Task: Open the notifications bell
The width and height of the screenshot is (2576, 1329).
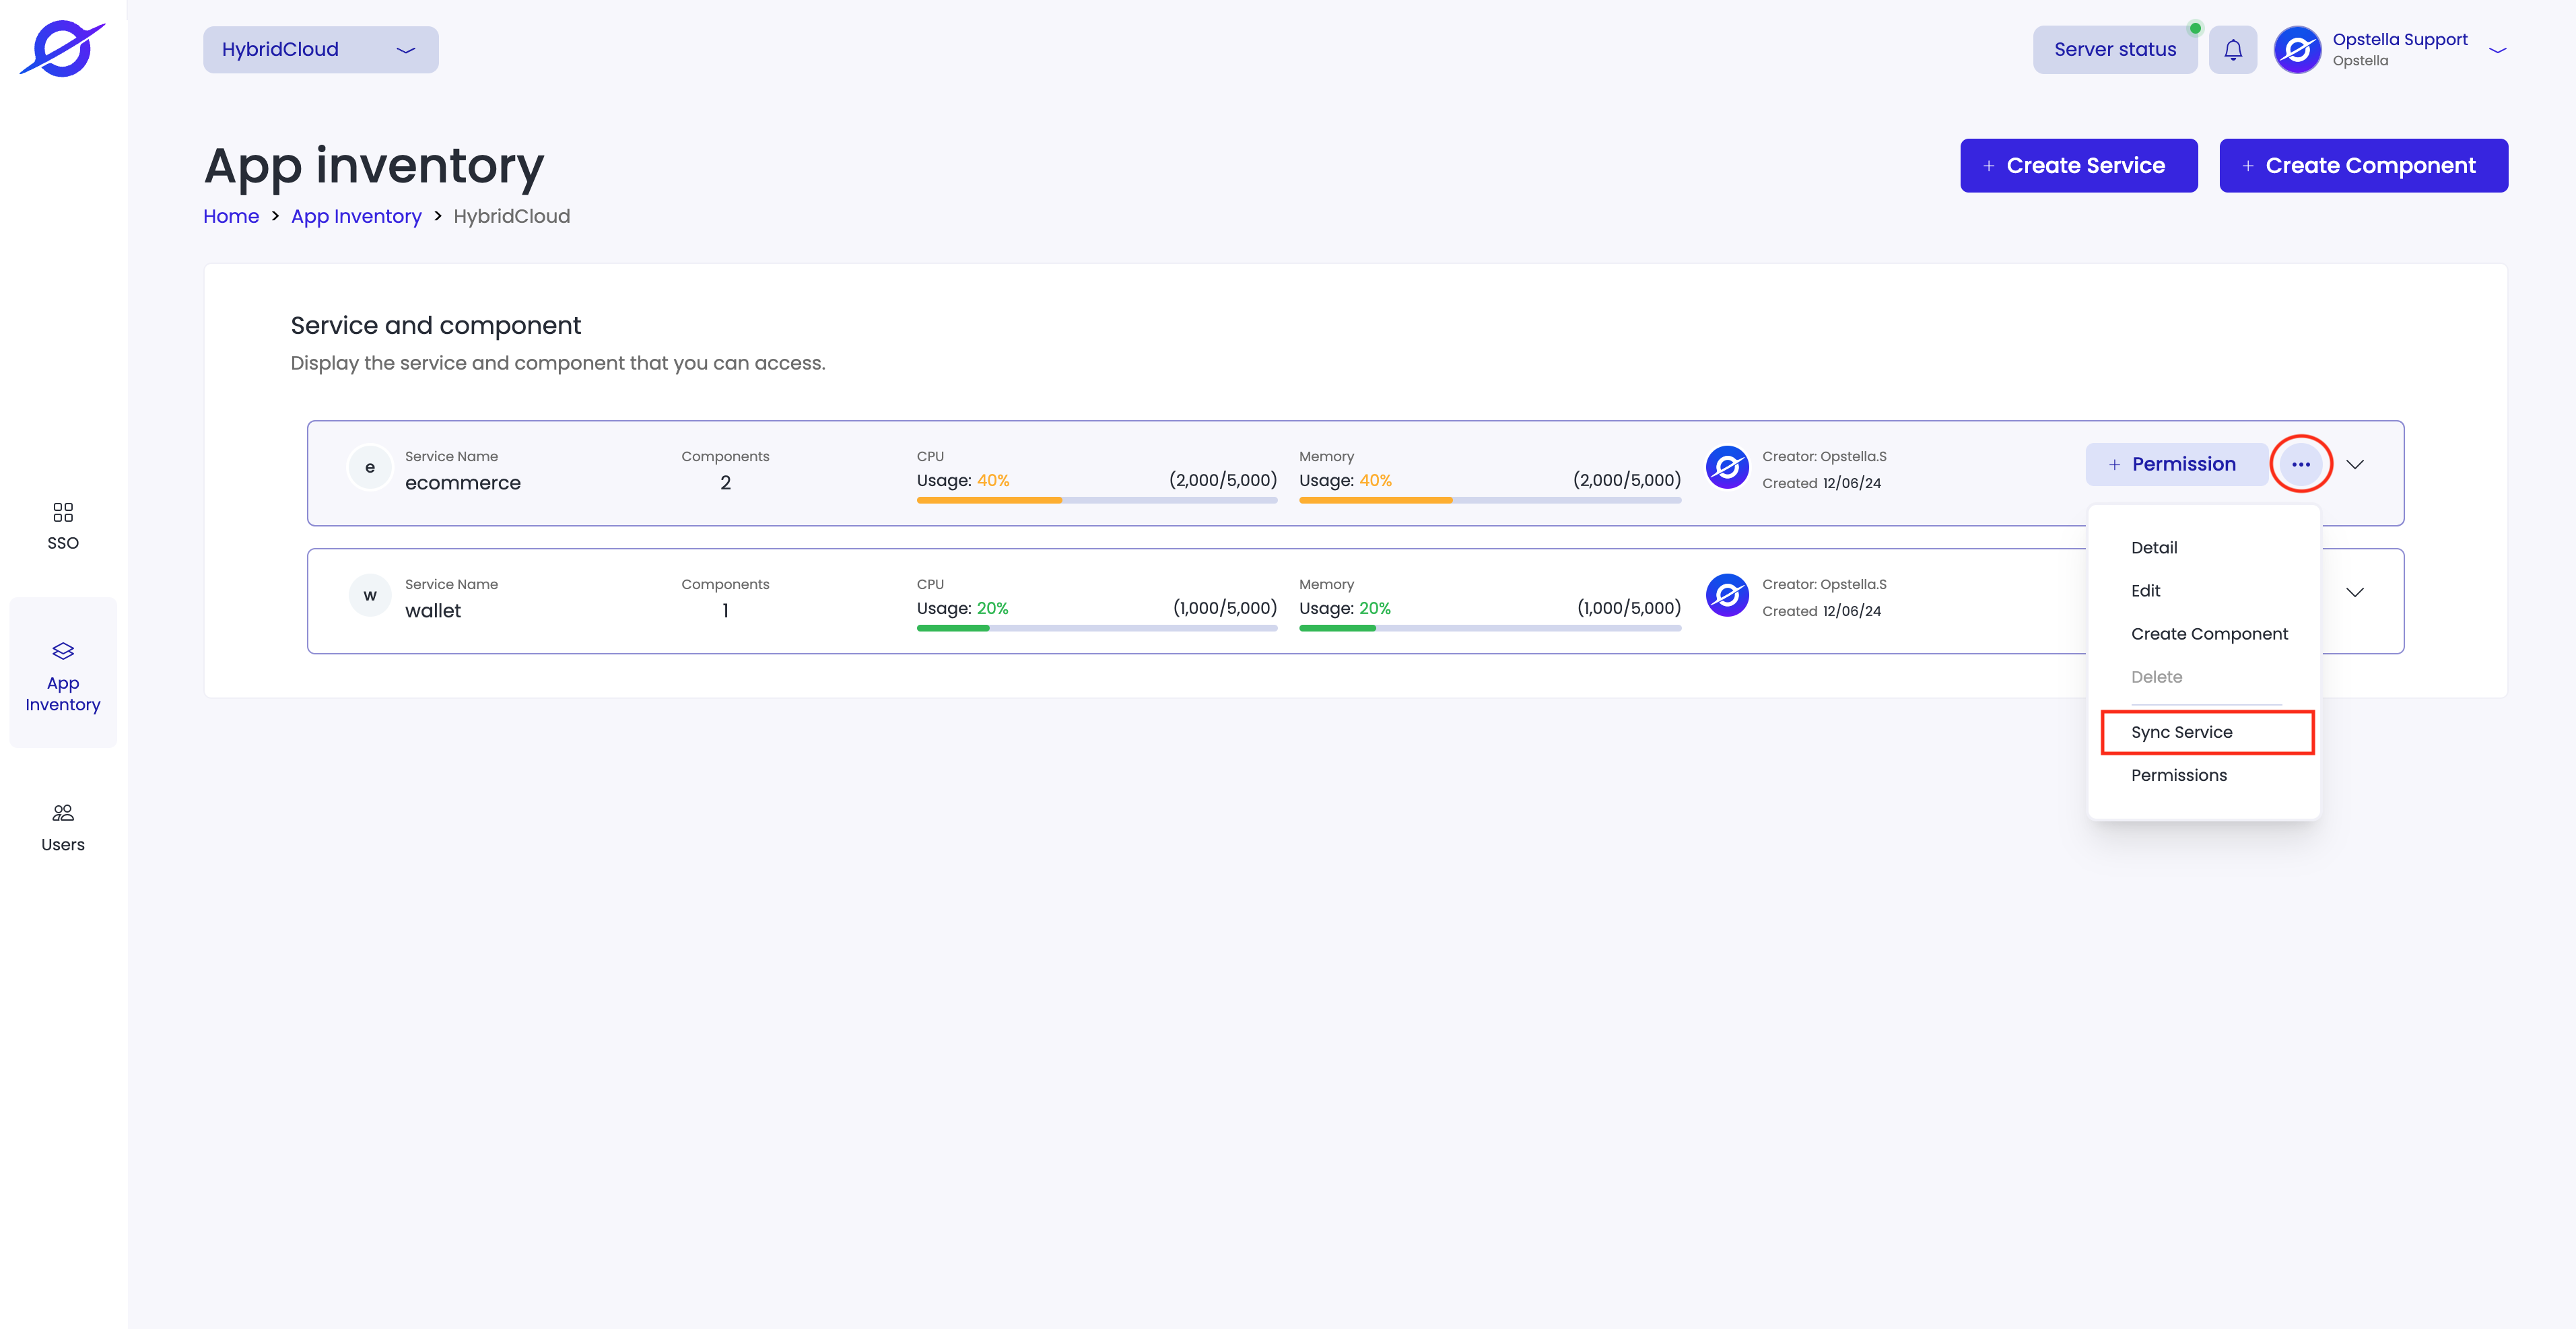Action: coord(2233,49)
